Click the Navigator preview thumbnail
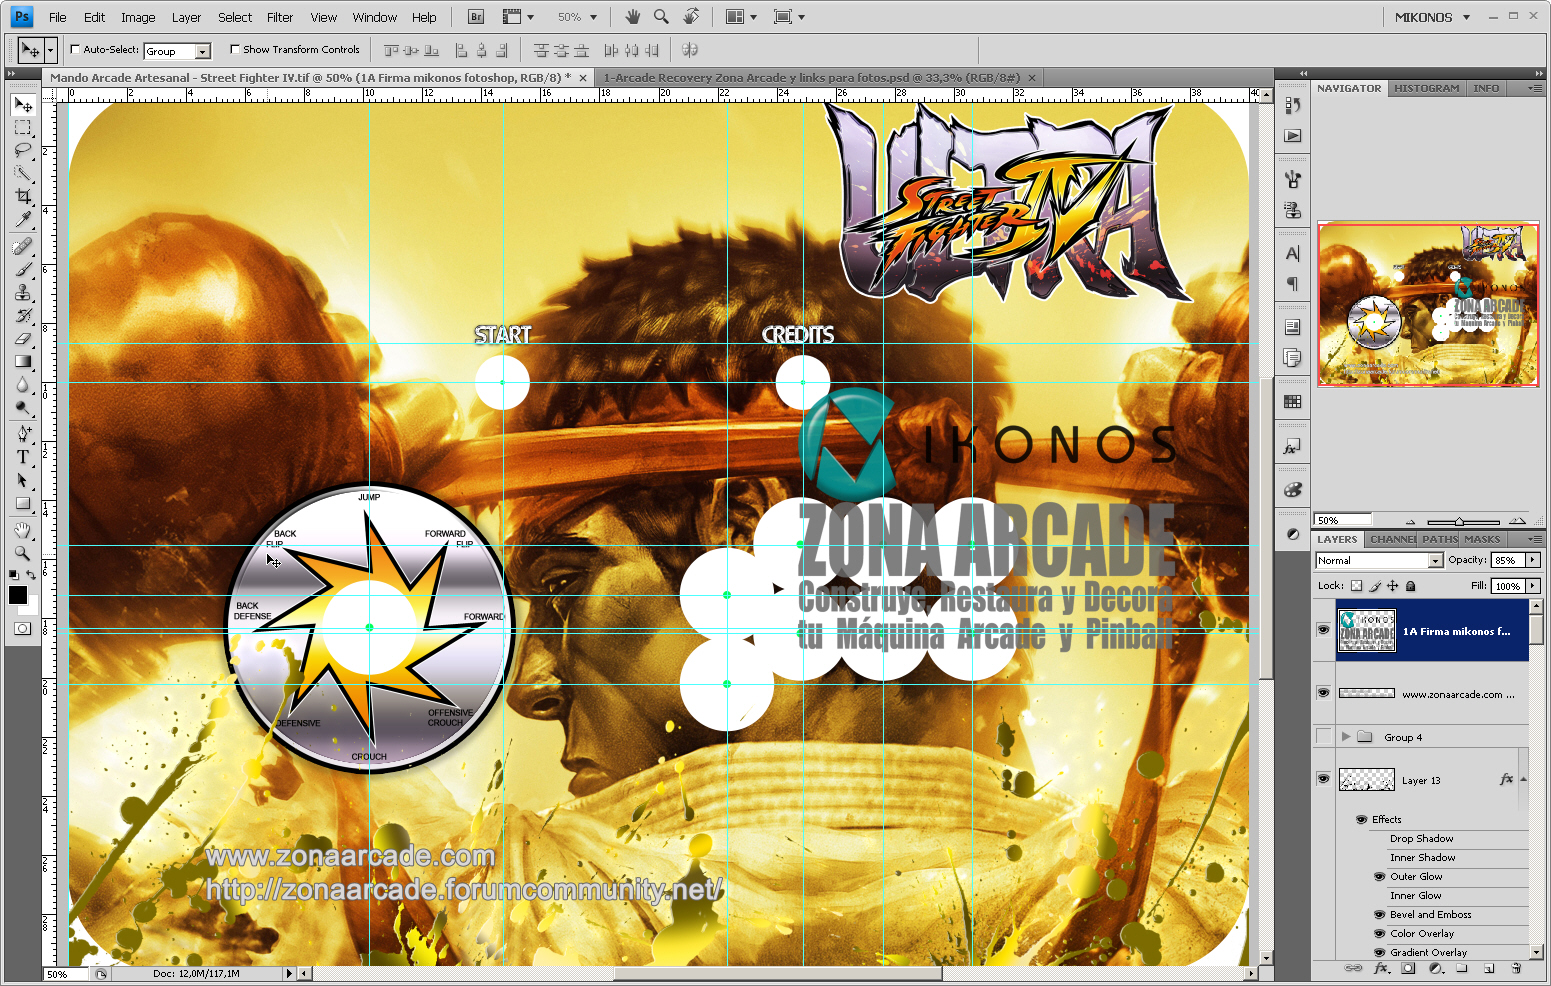 click(x=1428, y=305)
